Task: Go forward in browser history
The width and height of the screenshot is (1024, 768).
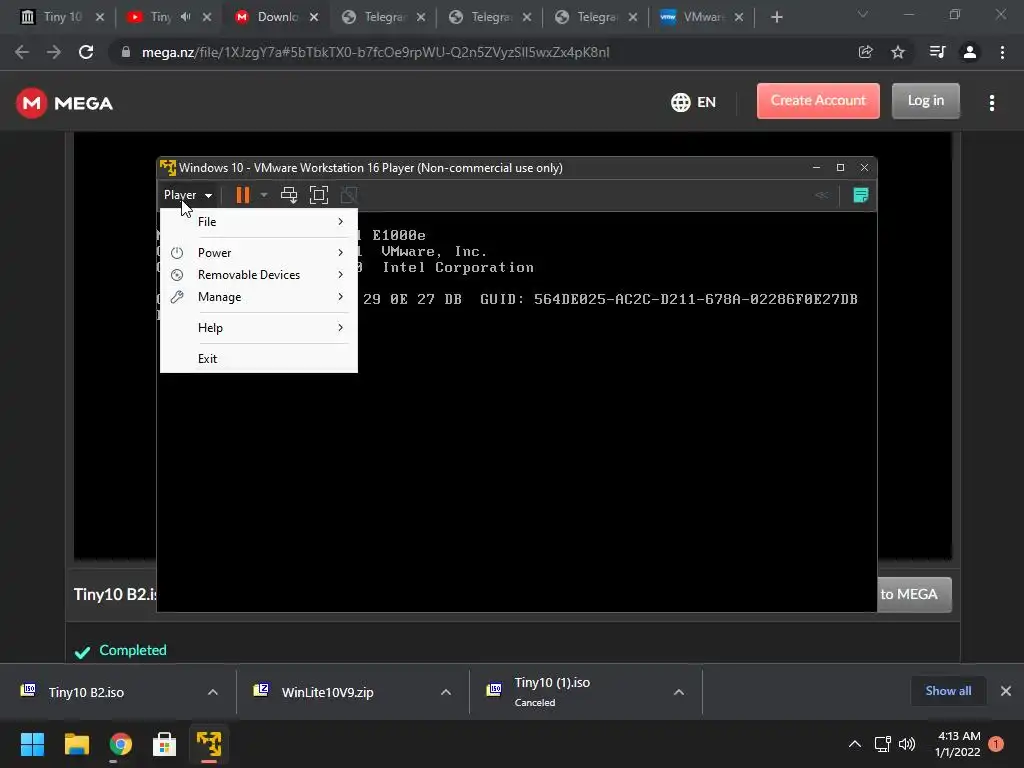Action: (54, 52)
